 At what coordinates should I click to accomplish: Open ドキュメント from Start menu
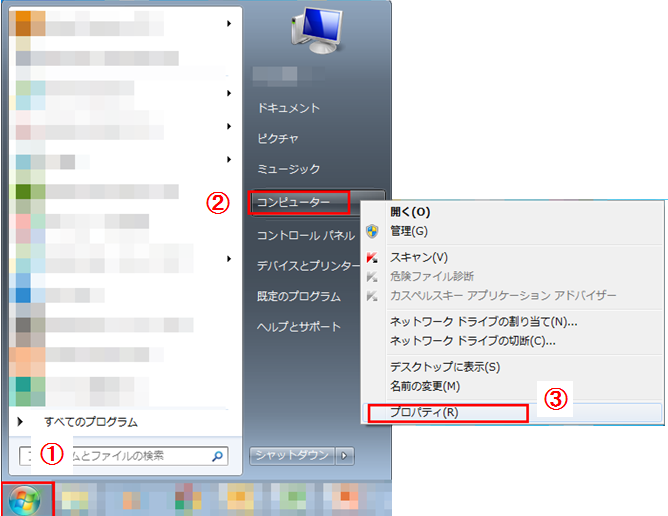click(288, 108)
